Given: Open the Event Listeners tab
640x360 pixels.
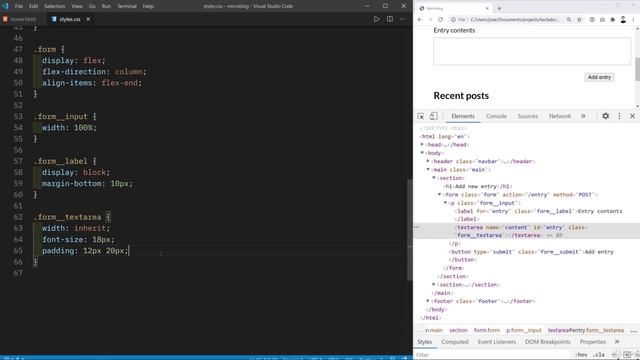Looking at the screenshot, I should 497,342.
